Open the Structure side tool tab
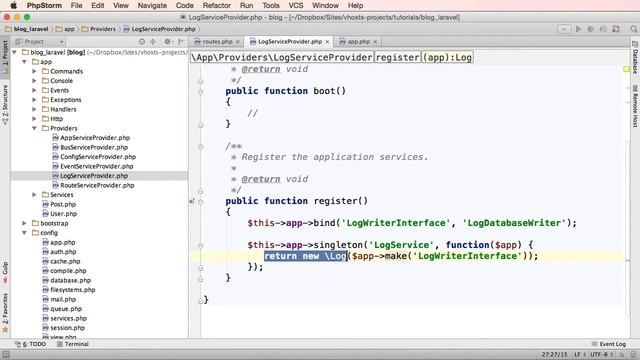Screen dimensions: 640x360 tap(5, 104)
